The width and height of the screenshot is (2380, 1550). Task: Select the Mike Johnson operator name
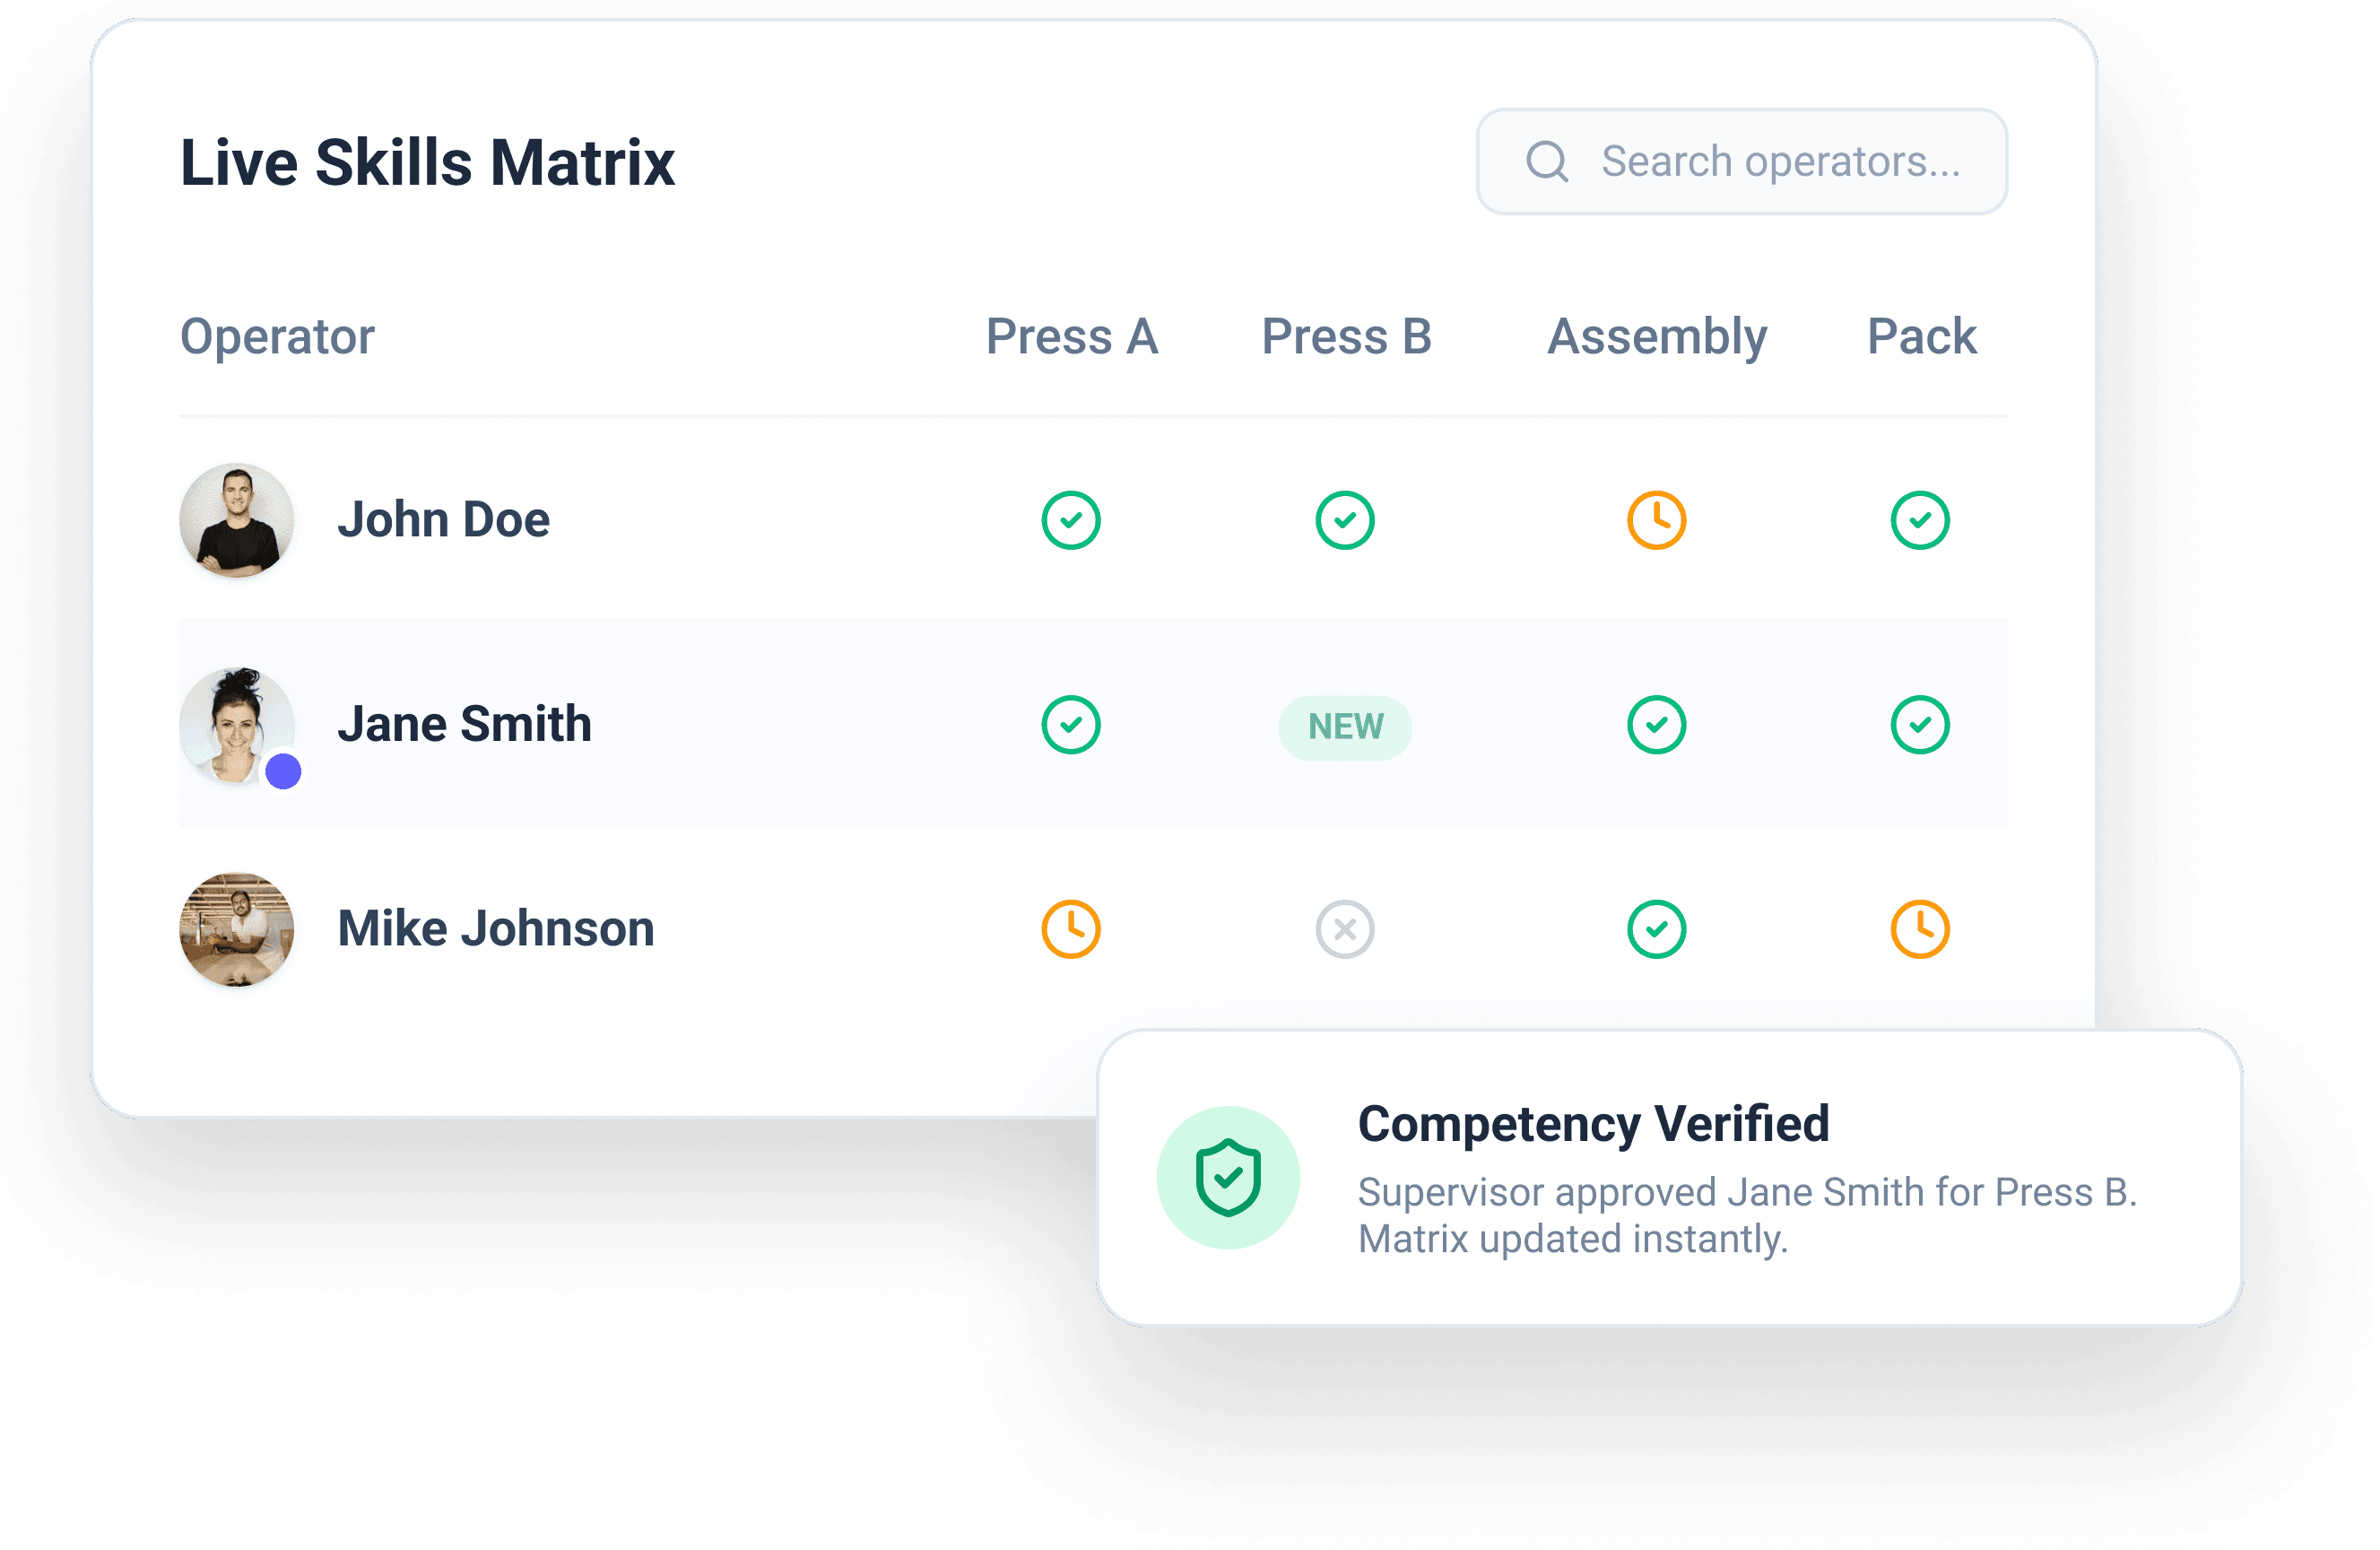click(x=496, y=929)
